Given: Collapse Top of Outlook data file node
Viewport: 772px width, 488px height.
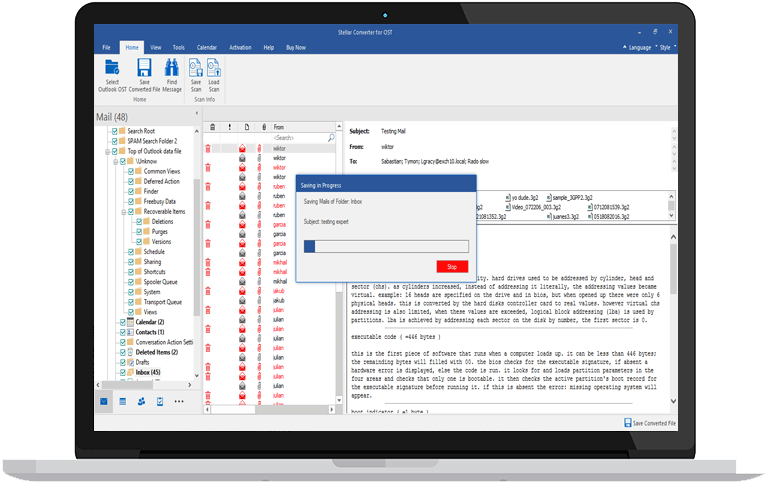Looking at the screenshot, I should click(x=108, y=152).
